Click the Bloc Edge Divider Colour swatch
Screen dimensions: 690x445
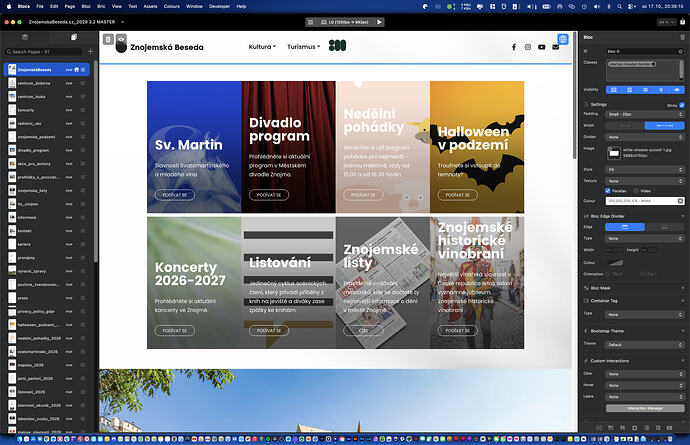click(x=615, y=263)
